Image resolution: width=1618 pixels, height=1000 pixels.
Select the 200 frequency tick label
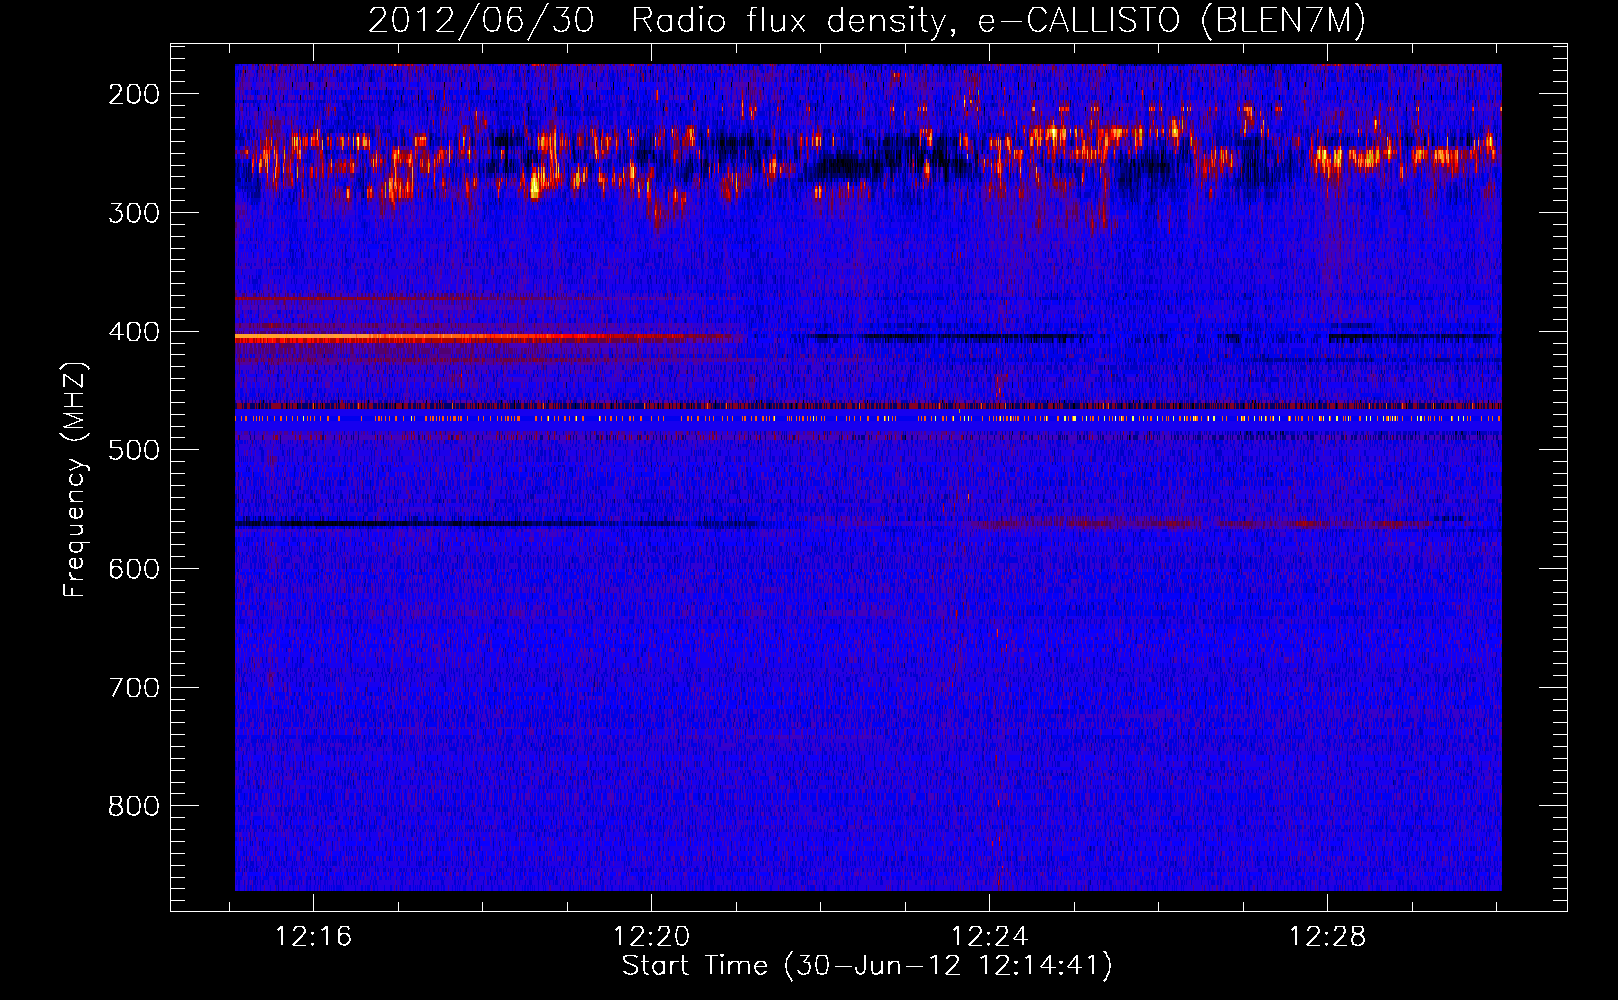tap(134, 94)
